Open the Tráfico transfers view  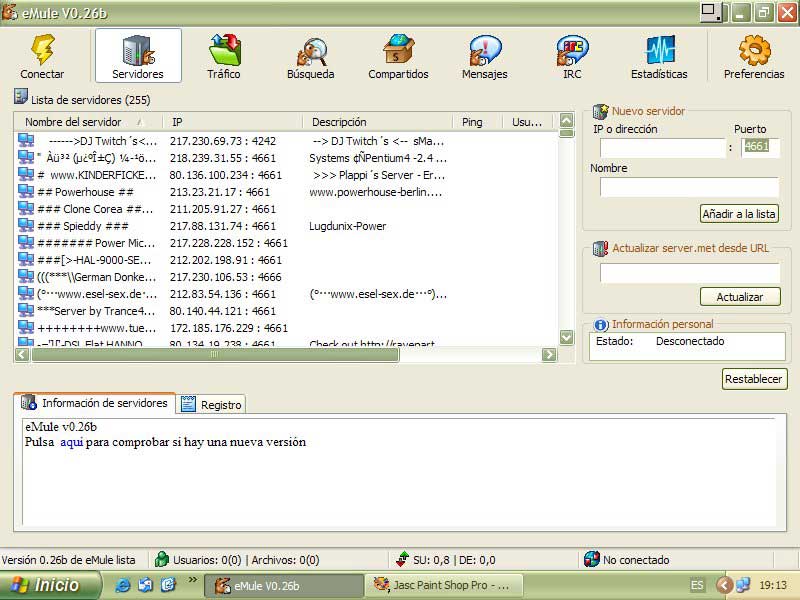tap(224, 56)
